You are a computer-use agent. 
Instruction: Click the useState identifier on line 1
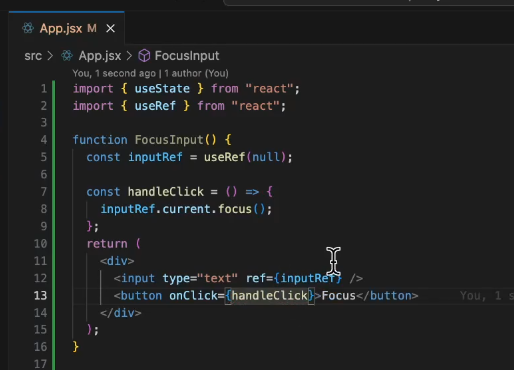click(162, 89)
